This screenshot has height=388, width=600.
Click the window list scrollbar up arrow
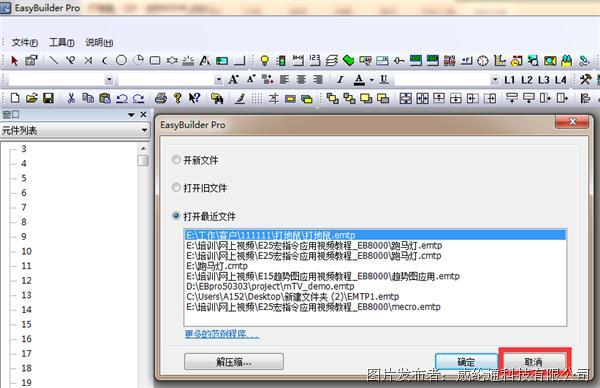click(143, 148)
